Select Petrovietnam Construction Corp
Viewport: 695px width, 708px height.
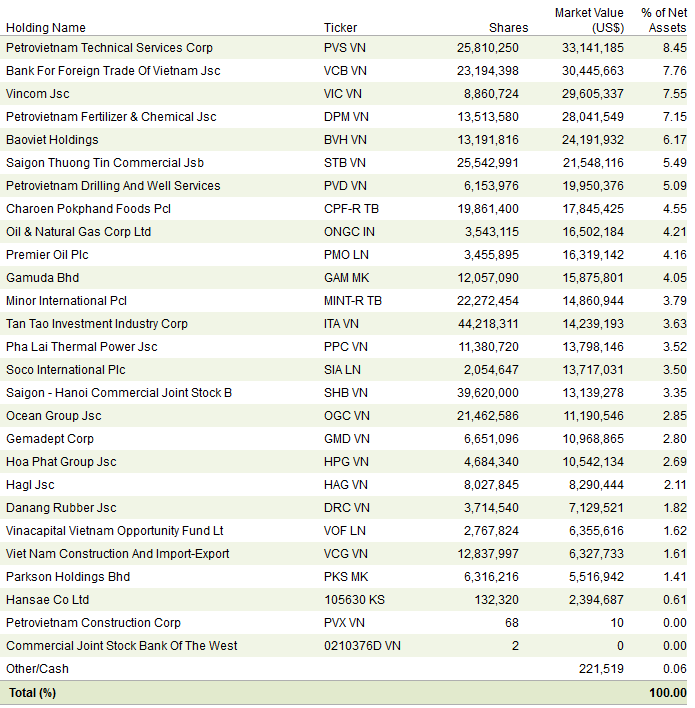tap(93, 624)
